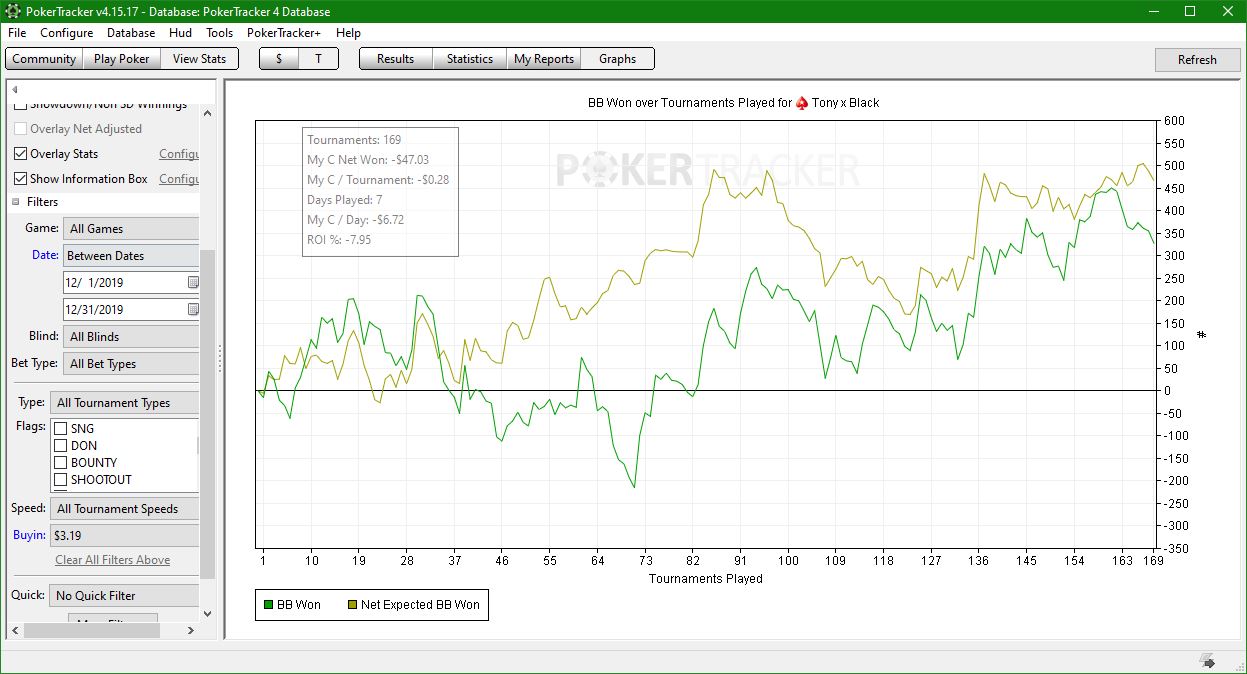The height and width of the screenshot is (674, 1247).
Task: Open the Help menu
Action: 348,33
